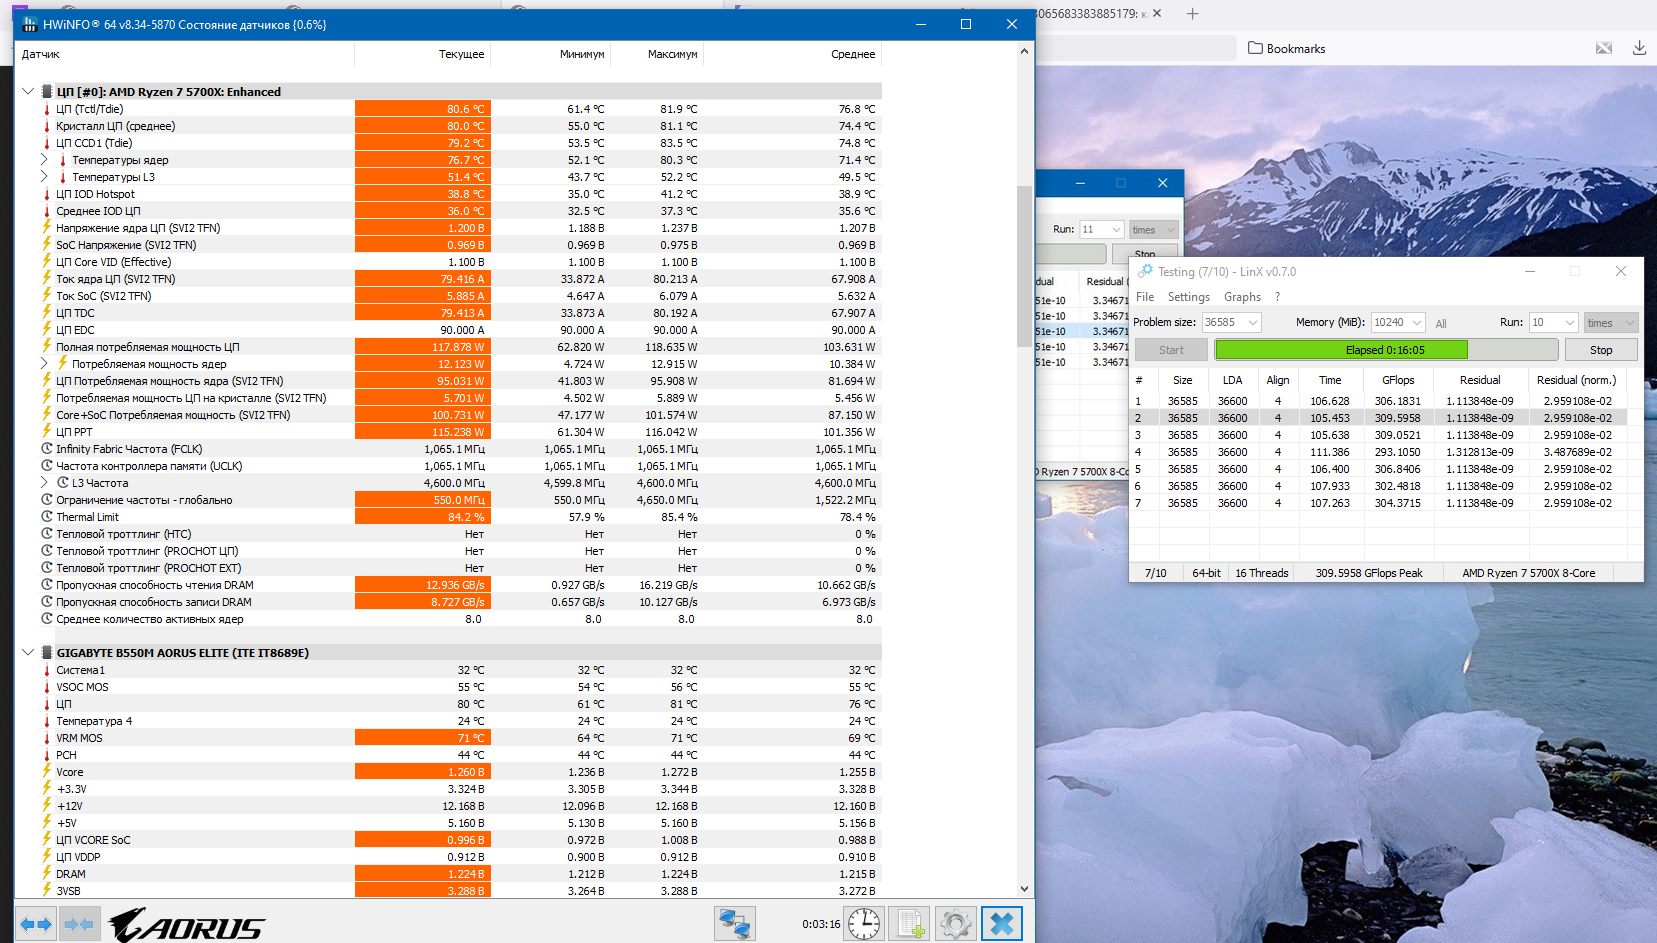The image size is (1657, 943).
Task: Click the green Elapsed progress bar
Action: tap(1385, 350)
